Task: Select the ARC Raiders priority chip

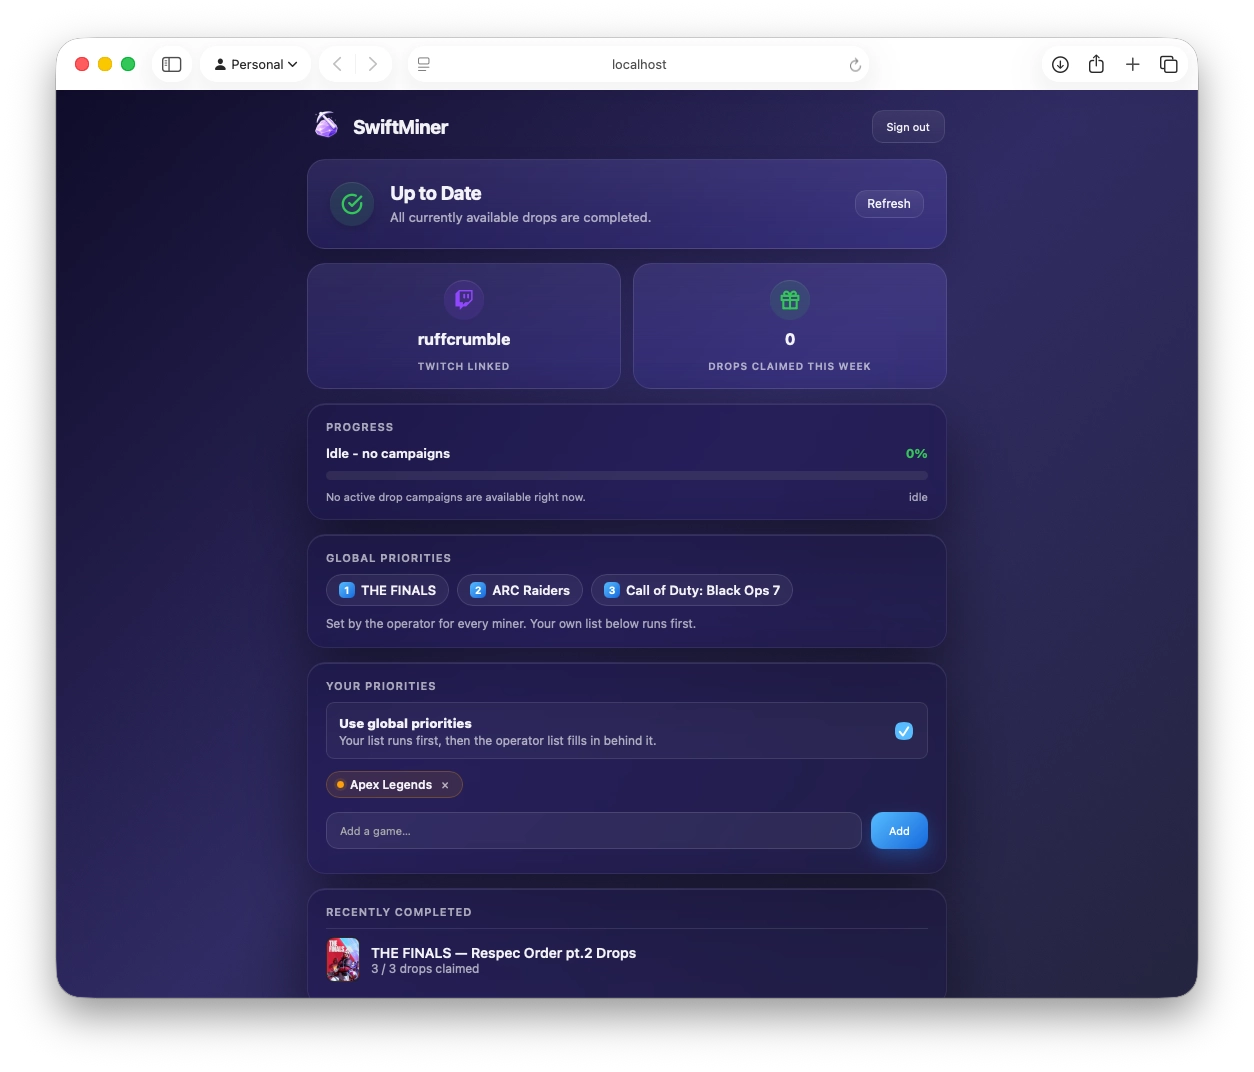Action: [520, 590]
